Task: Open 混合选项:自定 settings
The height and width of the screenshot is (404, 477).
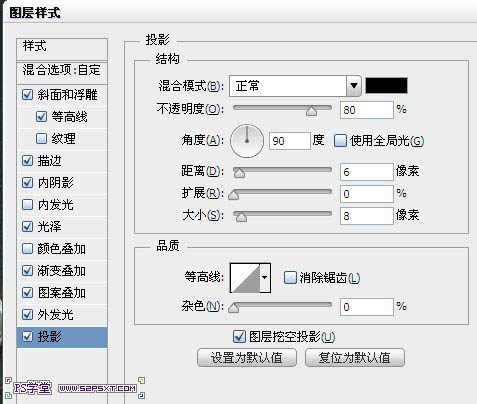Action: [x=62, y=70]
